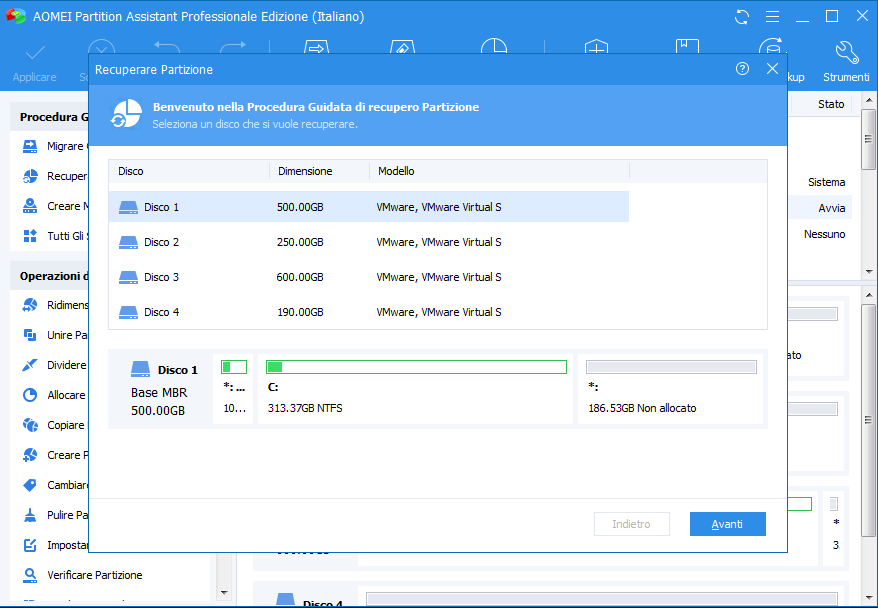Click the Stato column header

pos(831,104)
